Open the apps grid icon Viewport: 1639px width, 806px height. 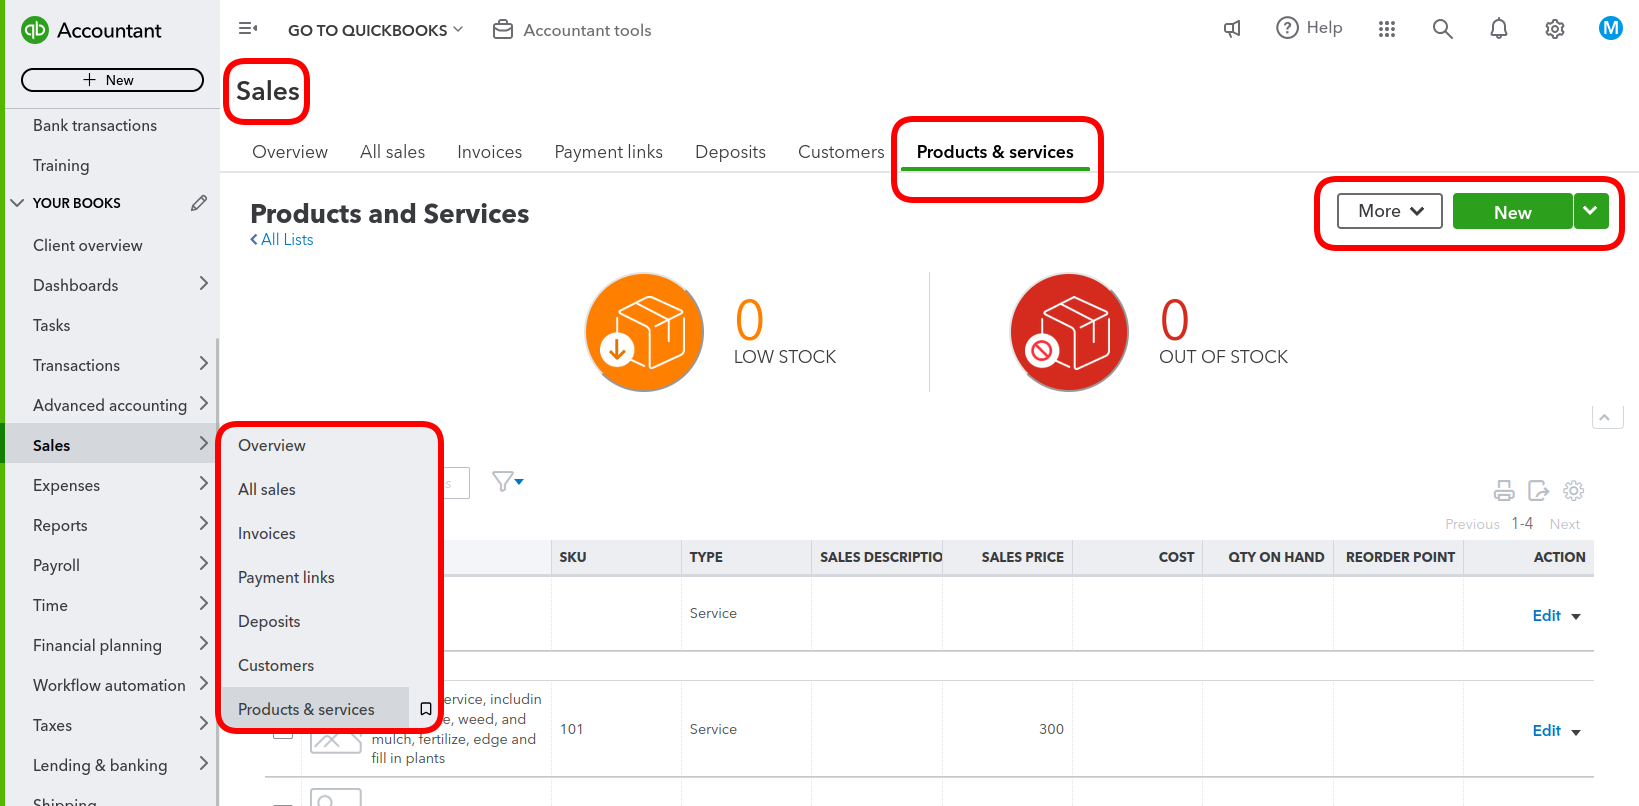click(1387, 29)
